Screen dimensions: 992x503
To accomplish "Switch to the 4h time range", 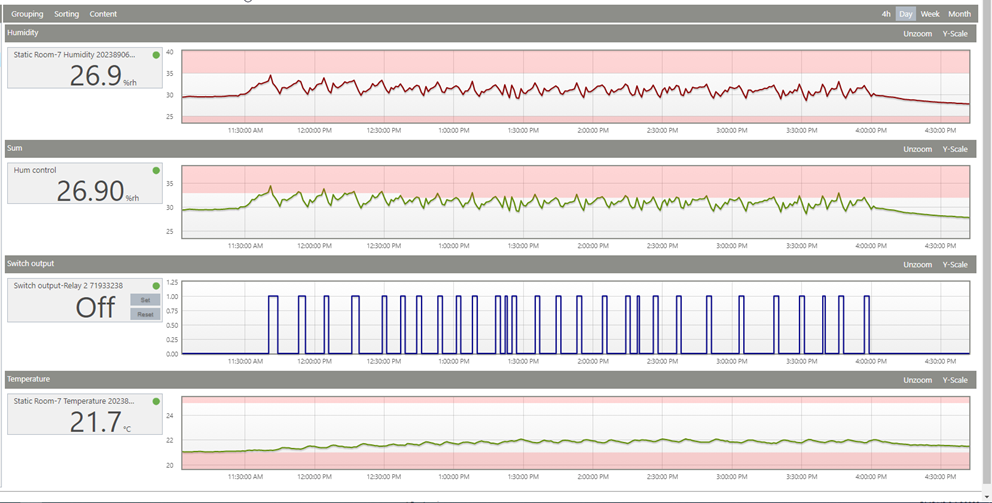I will [x=886, y=14].
